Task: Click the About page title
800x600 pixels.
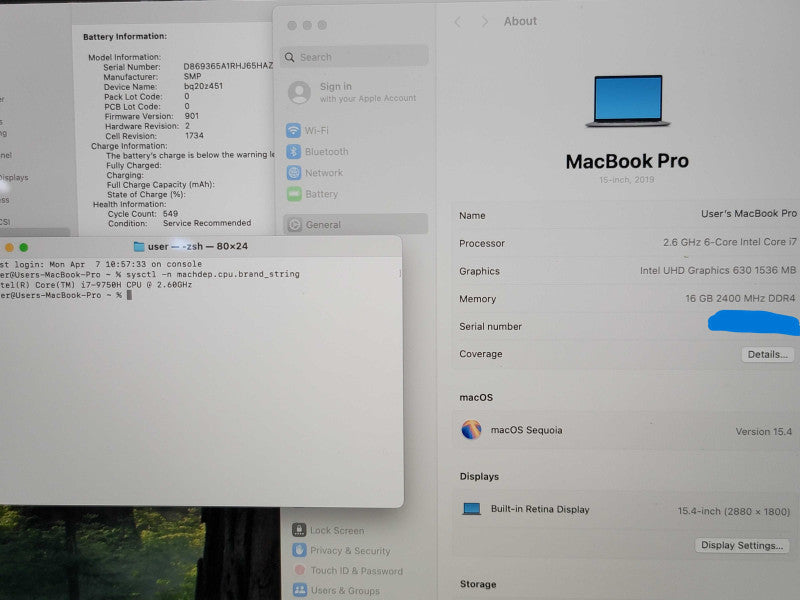Action: 520,21
